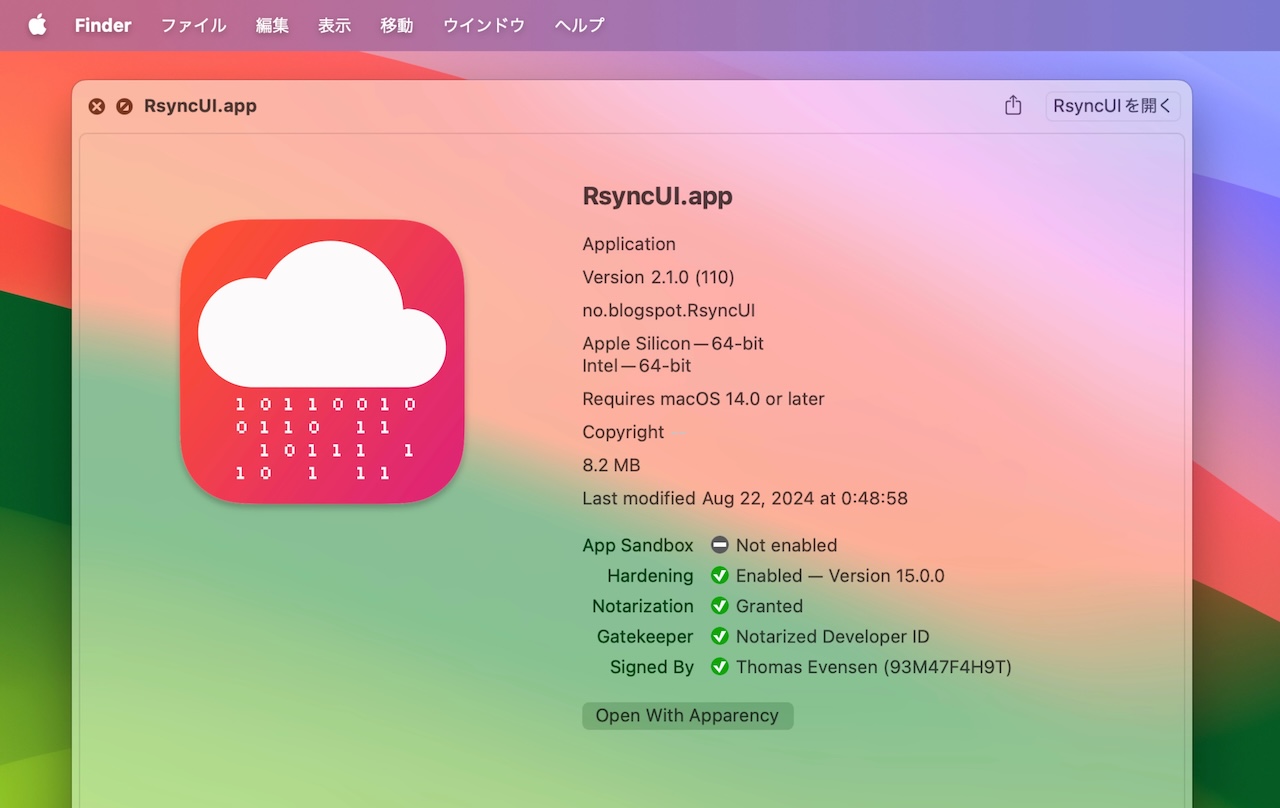Image resolution: width=1280 pixels, height=808 pixels.
Task: Open the ヘルプ menu
Action: click(580, 25)
